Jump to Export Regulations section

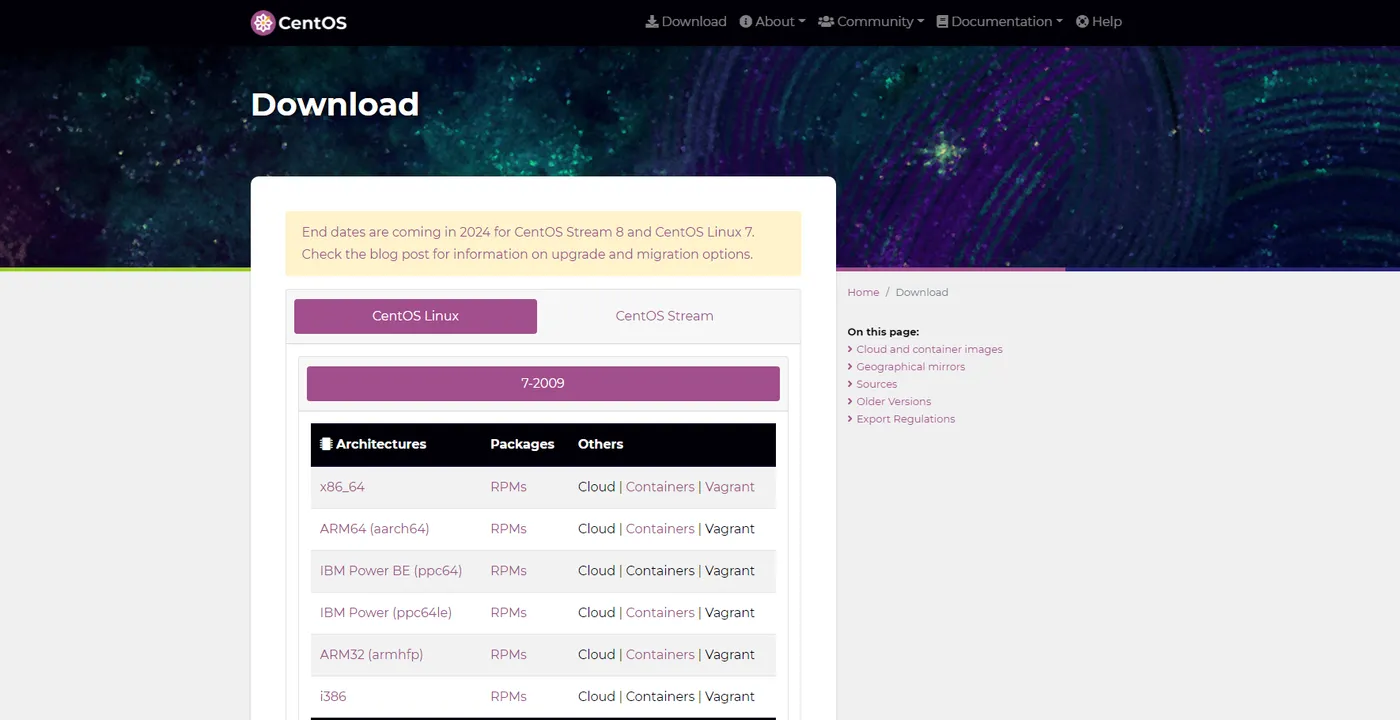[905, 419]
